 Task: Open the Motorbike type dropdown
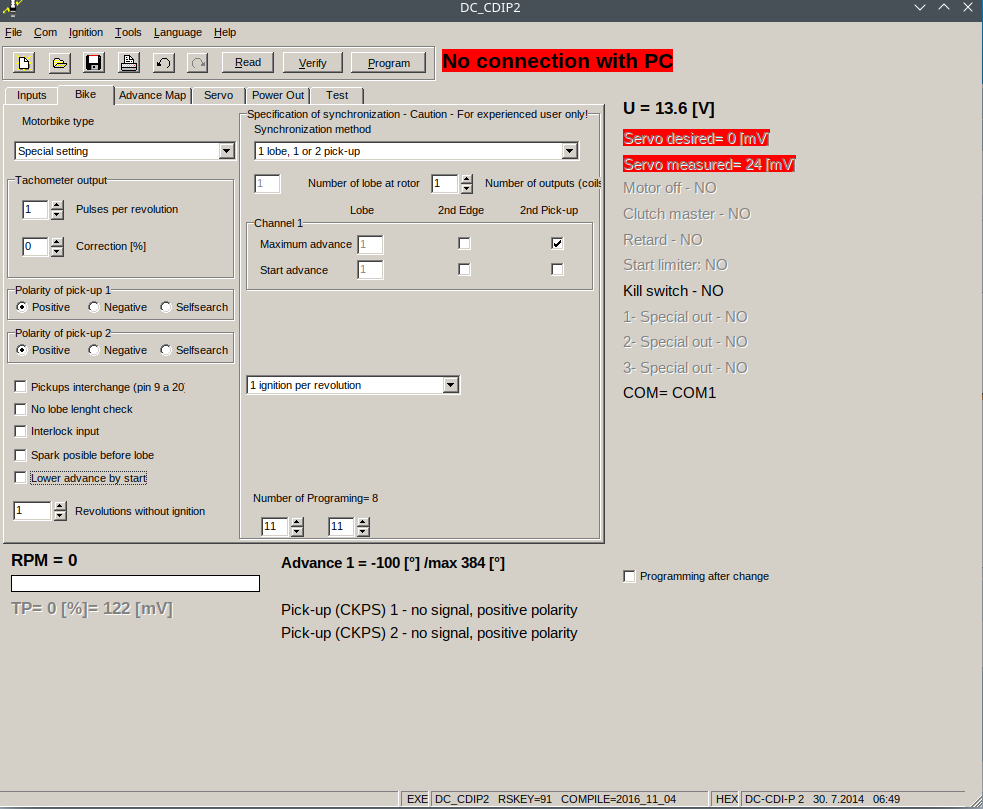click(226, 151)
